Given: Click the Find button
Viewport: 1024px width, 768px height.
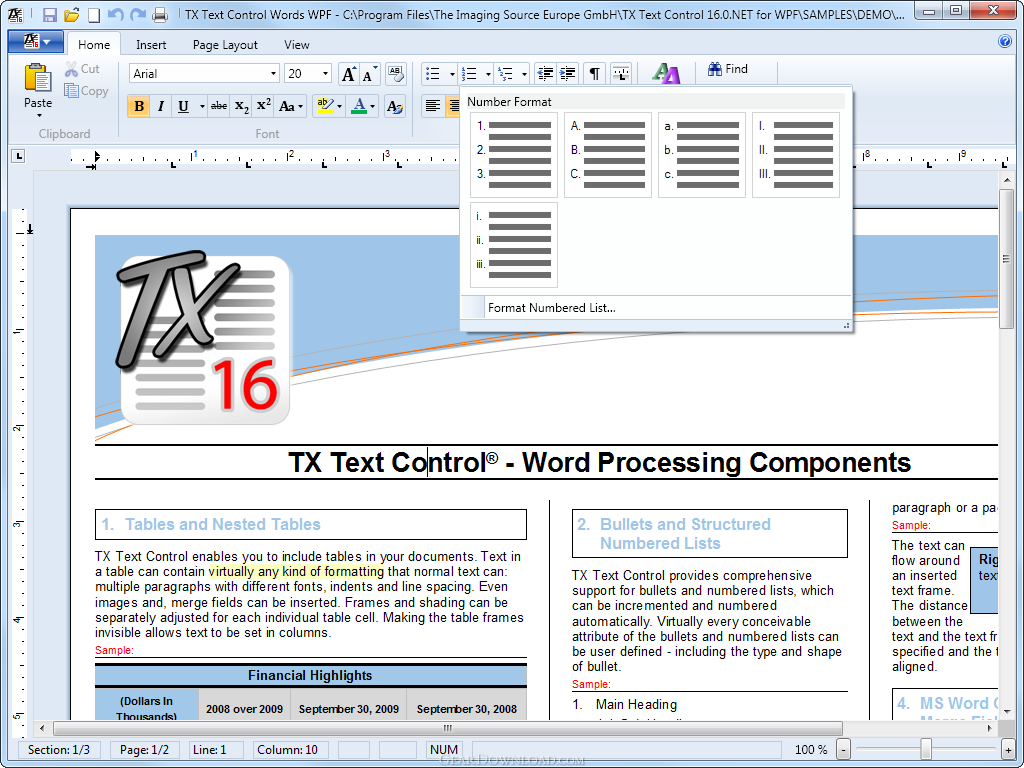Looking at the screenshot, I should [x=728, y=69].
